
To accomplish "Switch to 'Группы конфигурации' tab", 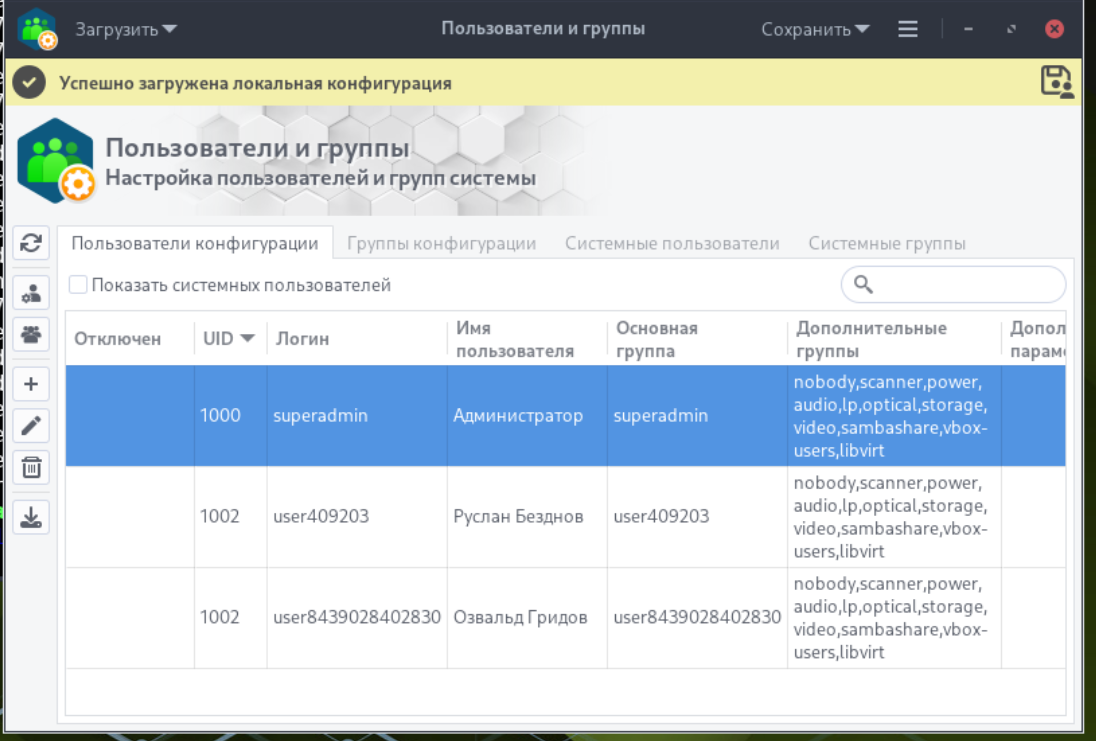I will pyautogui.click(x=442, y=243).
